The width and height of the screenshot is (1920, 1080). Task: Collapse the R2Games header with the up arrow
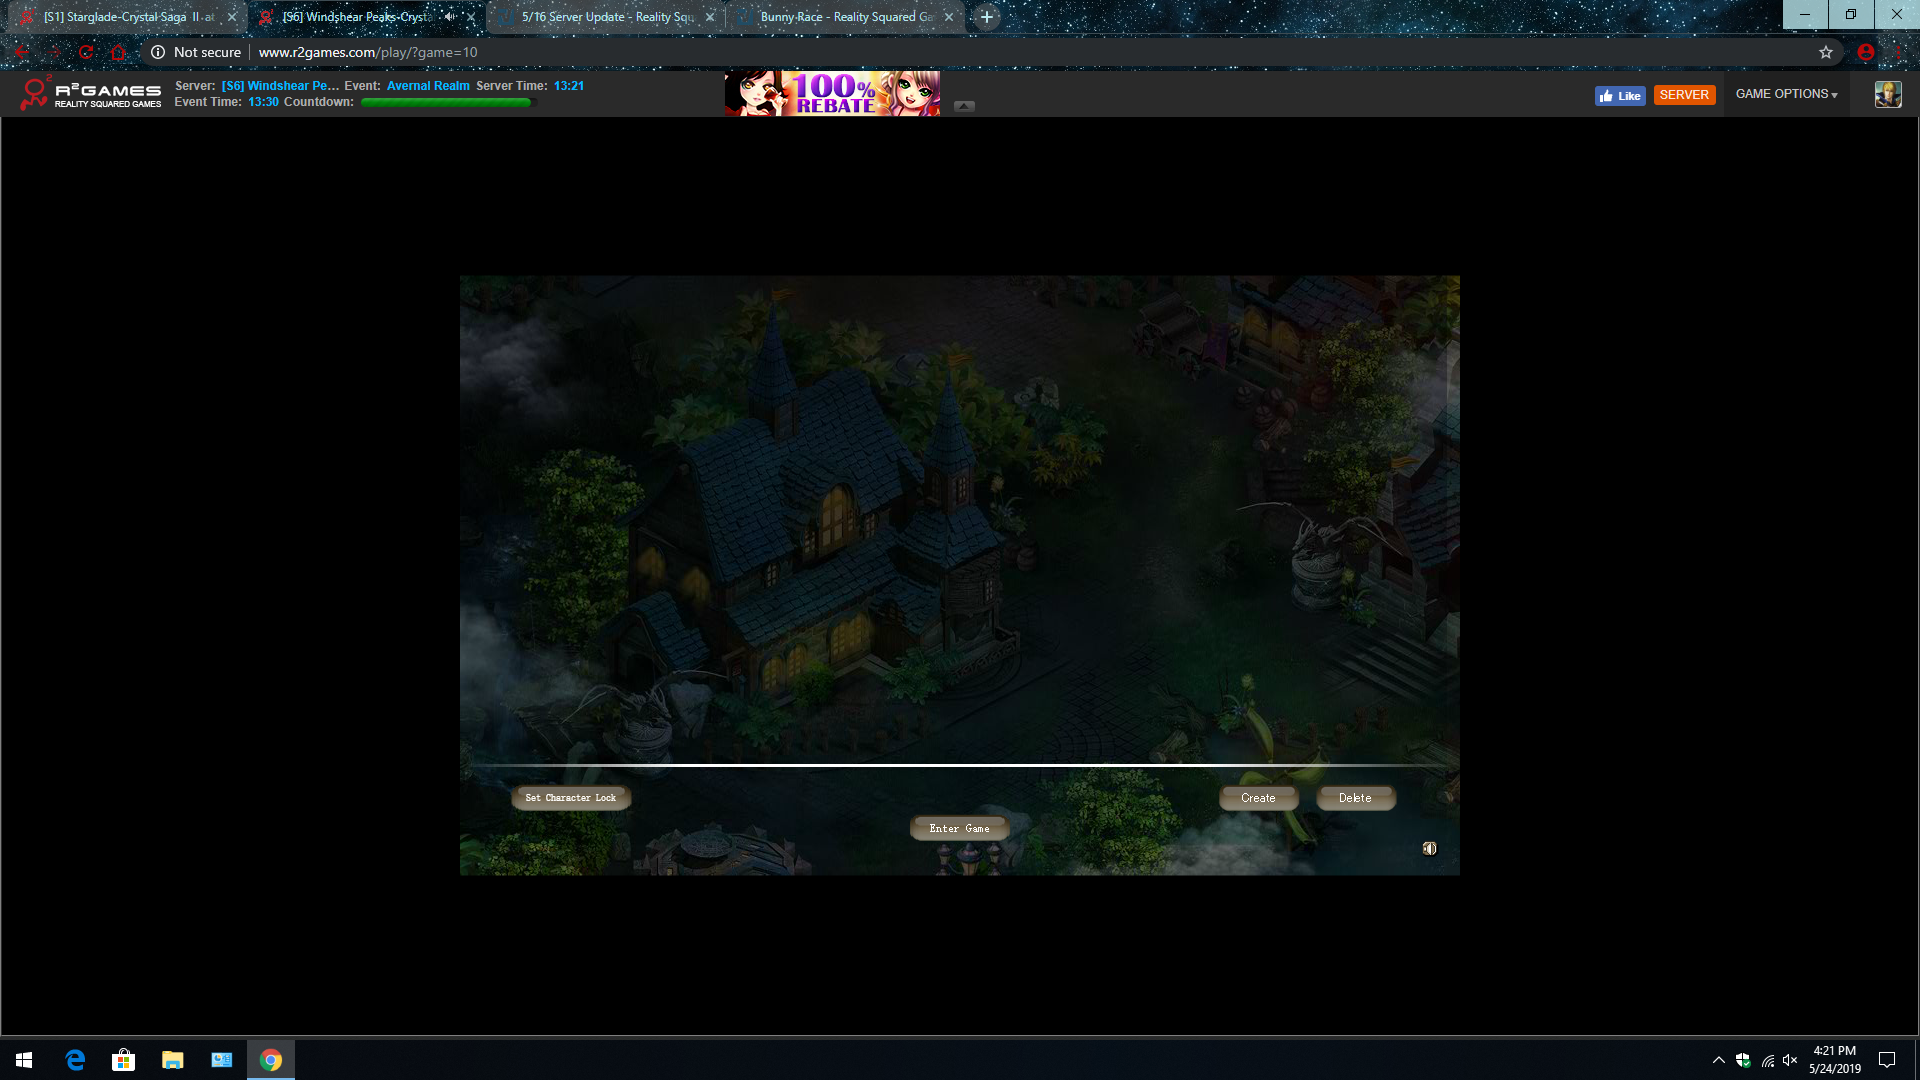point(964,106)
